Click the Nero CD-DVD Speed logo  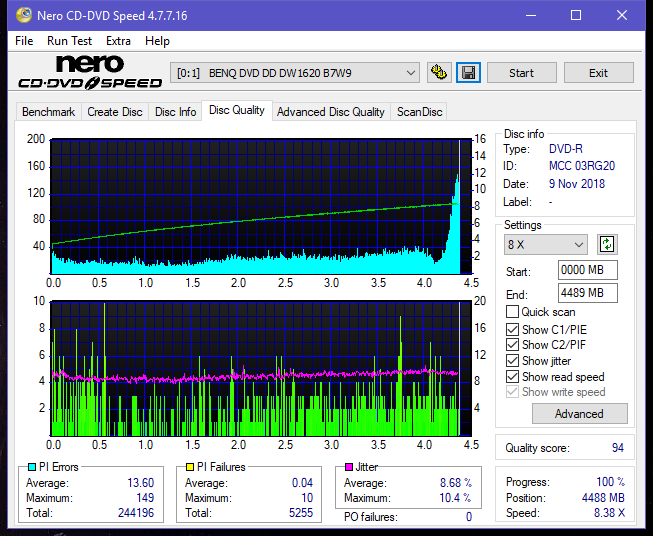pyautogui.click(x=90, y=73)
